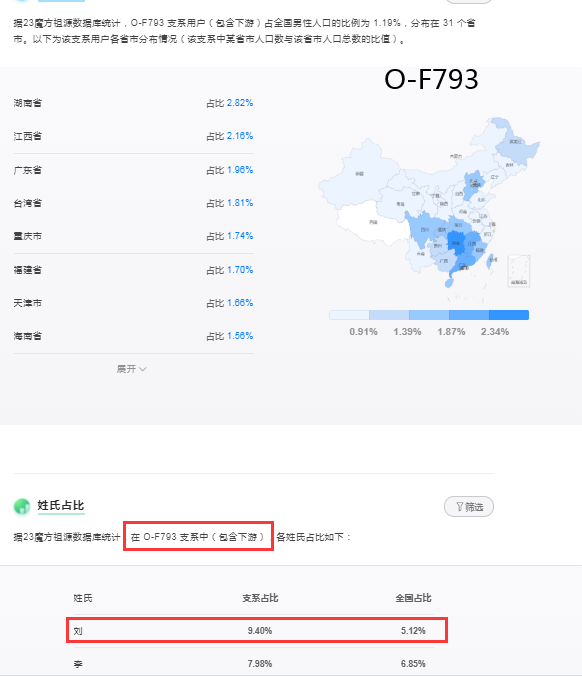Click the 李 surname cell
582x676 pixels.
(78, 664)
